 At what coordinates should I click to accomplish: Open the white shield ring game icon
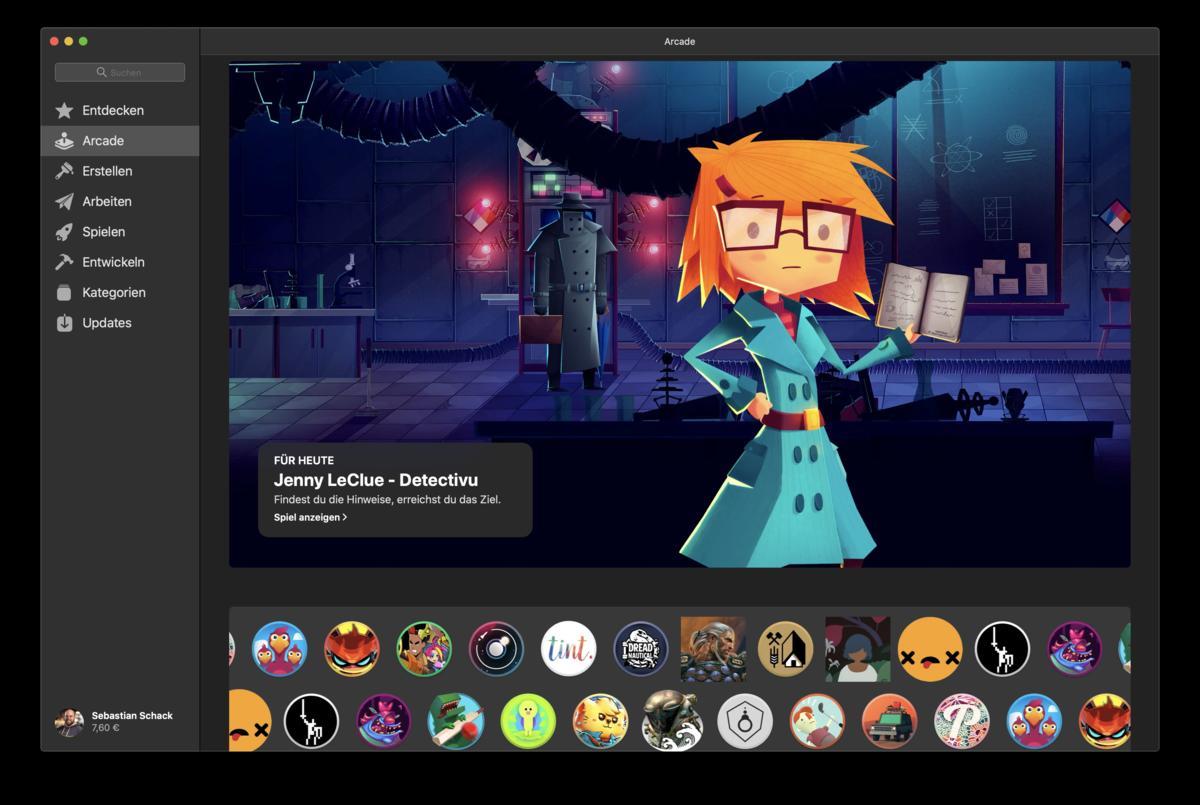coord(745,721)
